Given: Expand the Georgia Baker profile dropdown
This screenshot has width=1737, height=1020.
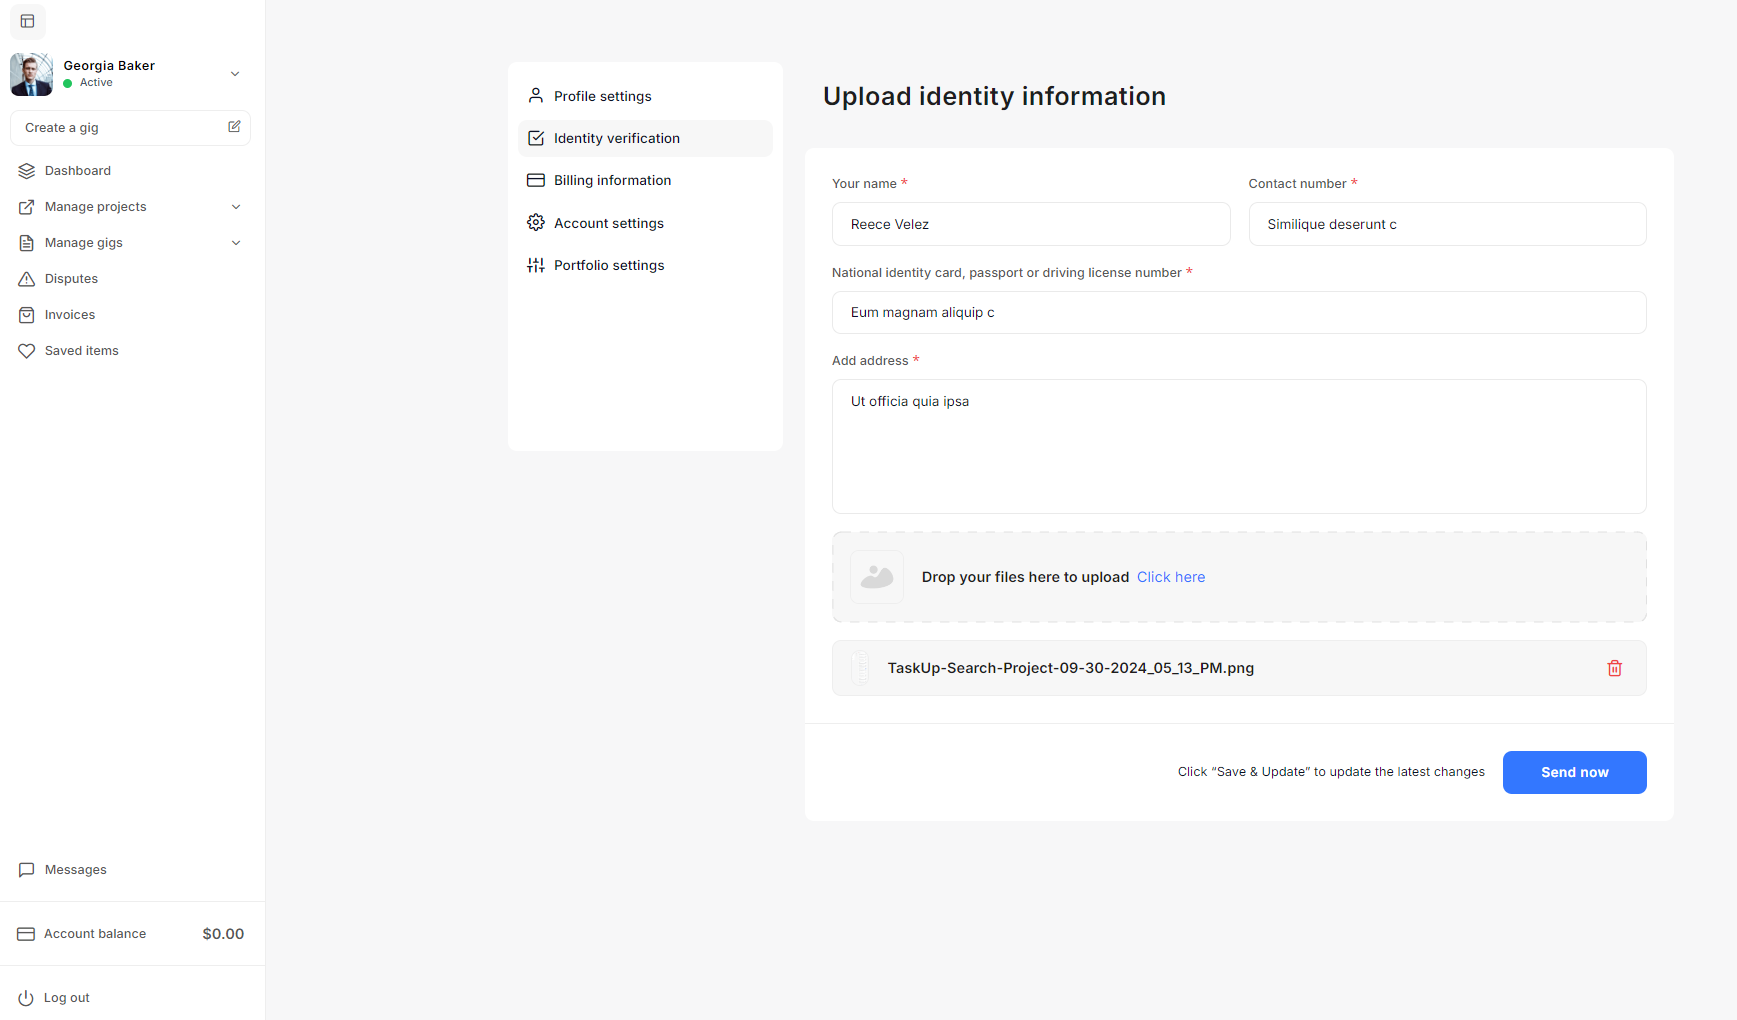Looking at the screenshot, I should point(235,74).
